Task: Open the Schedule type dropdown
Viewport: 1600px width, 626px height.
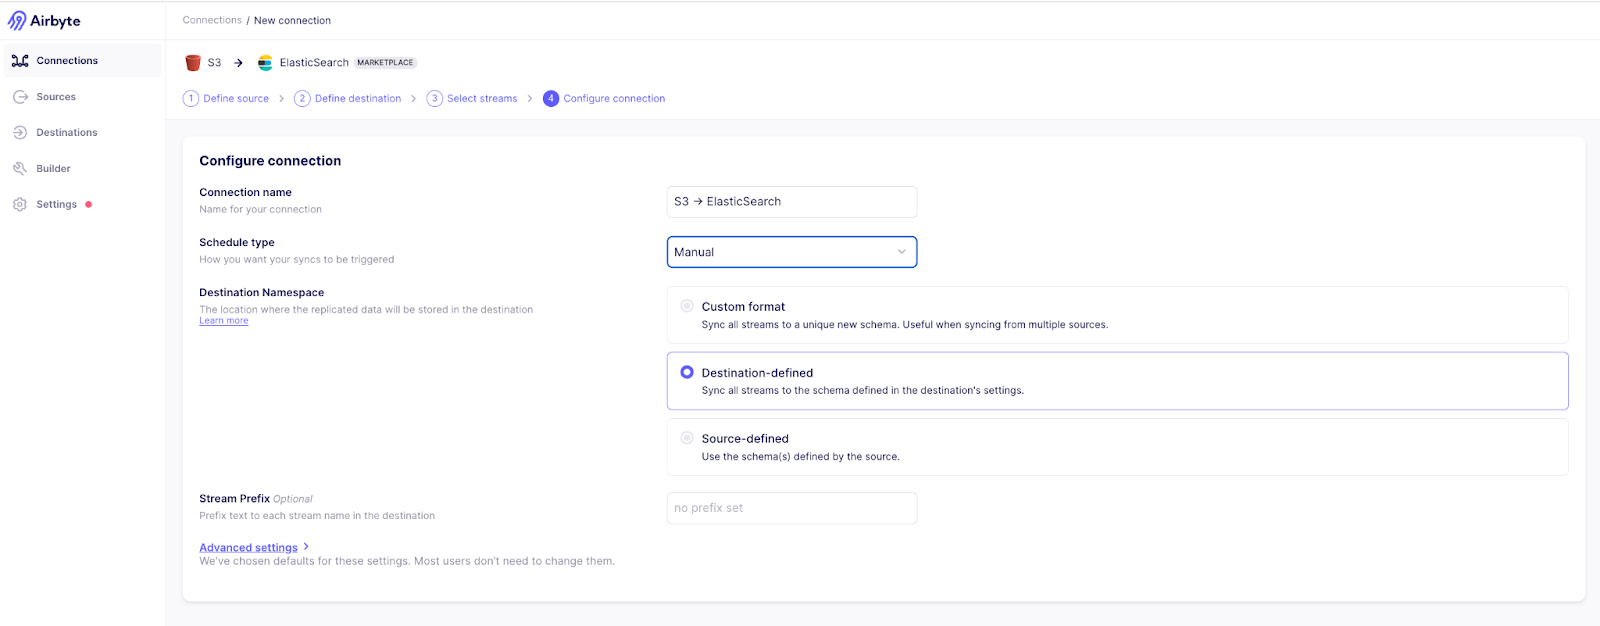Action: (791, 252)
